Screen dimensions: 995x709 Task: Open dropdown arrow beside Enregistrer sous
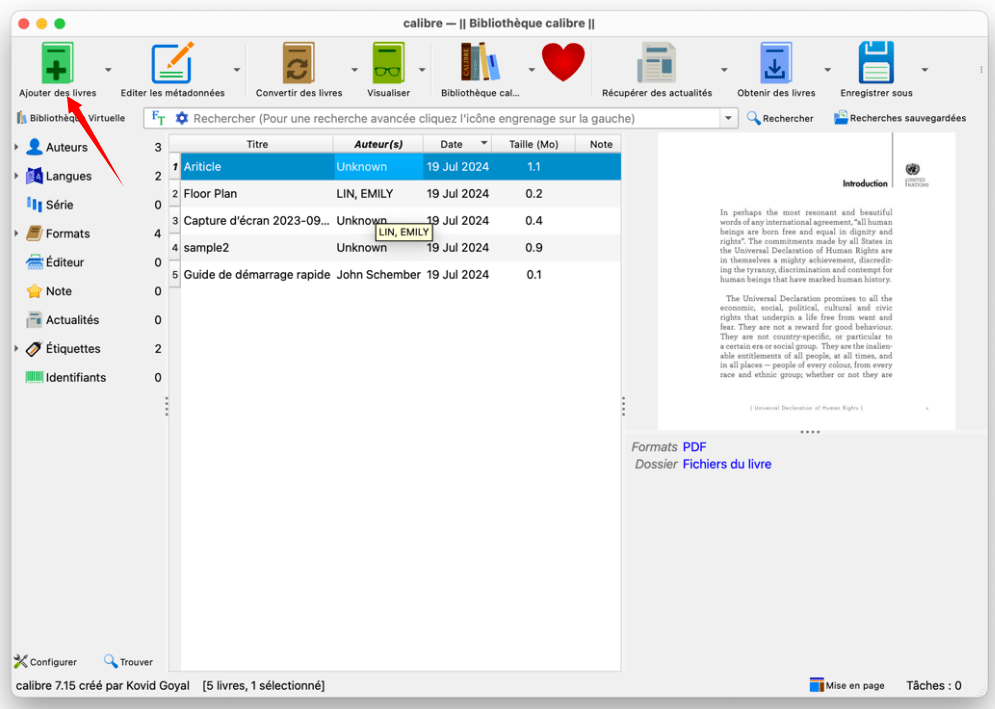pyautogui.click(x=925, y=70)
